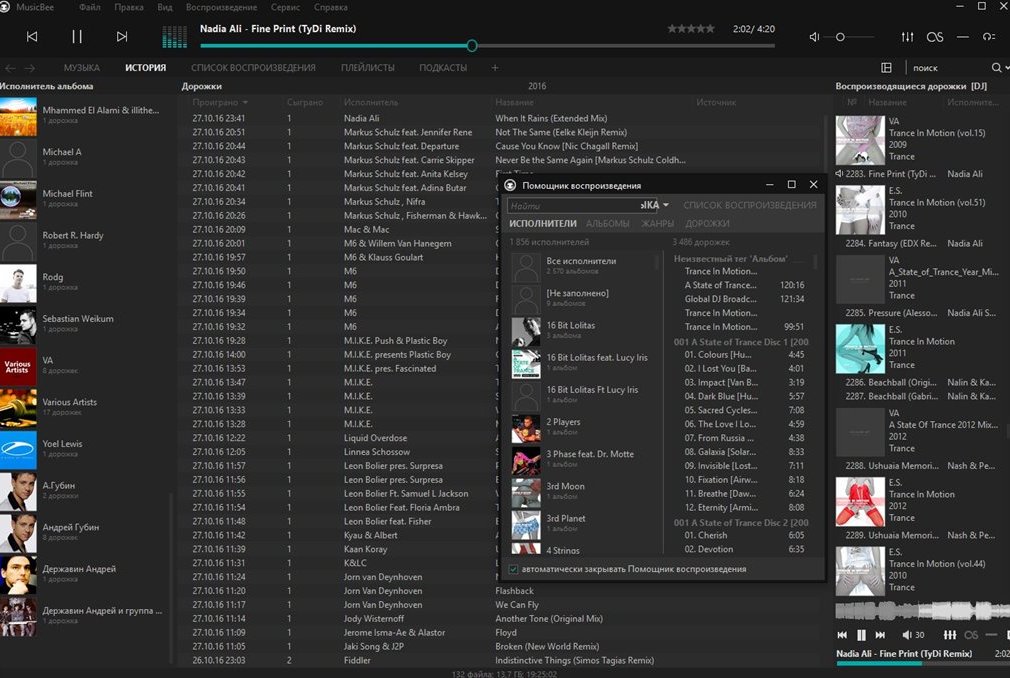
Task: Select the АЛЬБОМЫ tab in Помощник window
Action: (607, 223)
